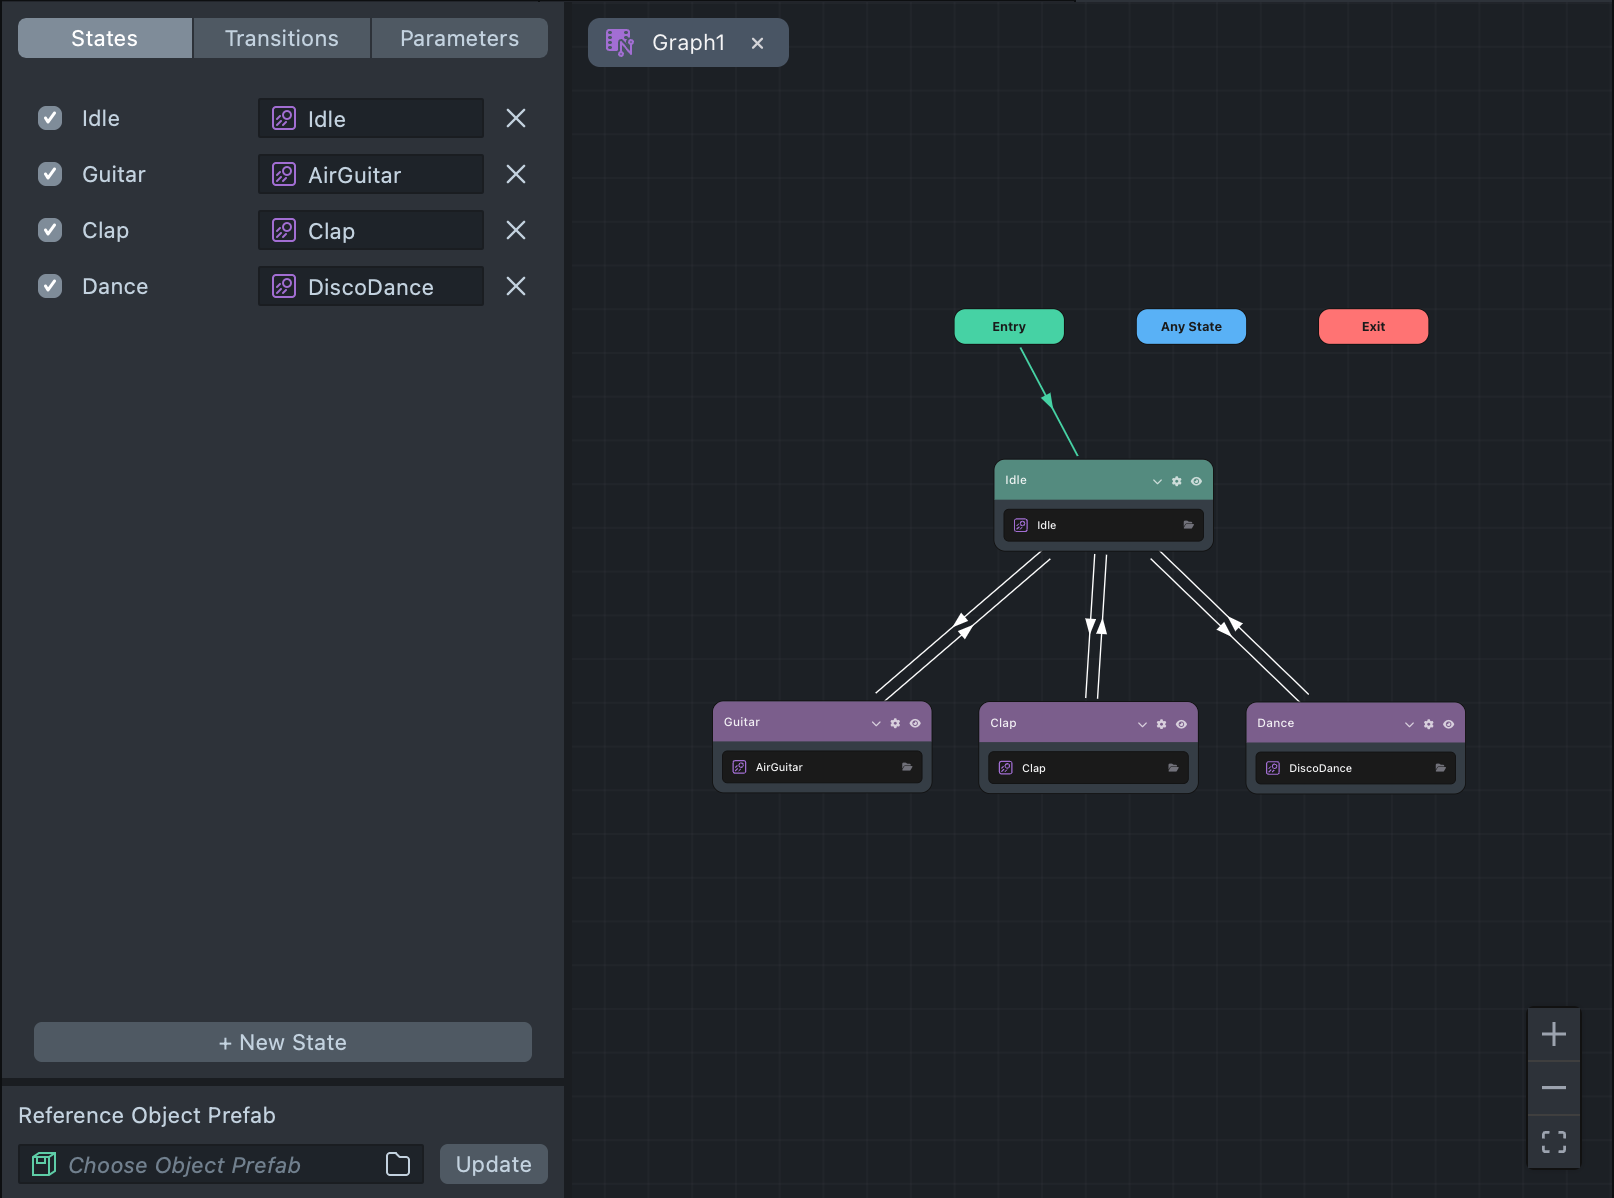The image size is (1614, 1198).
Task: Toggle the Guitar state checkbox
Action: [x=50, y=174]
